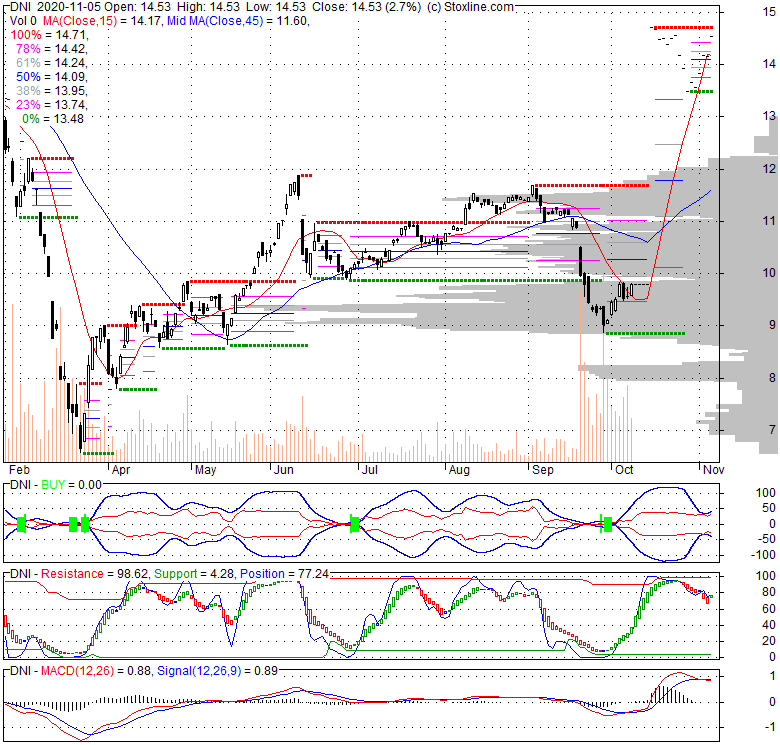Click price level 11 on the price axis

coord(769,221)
